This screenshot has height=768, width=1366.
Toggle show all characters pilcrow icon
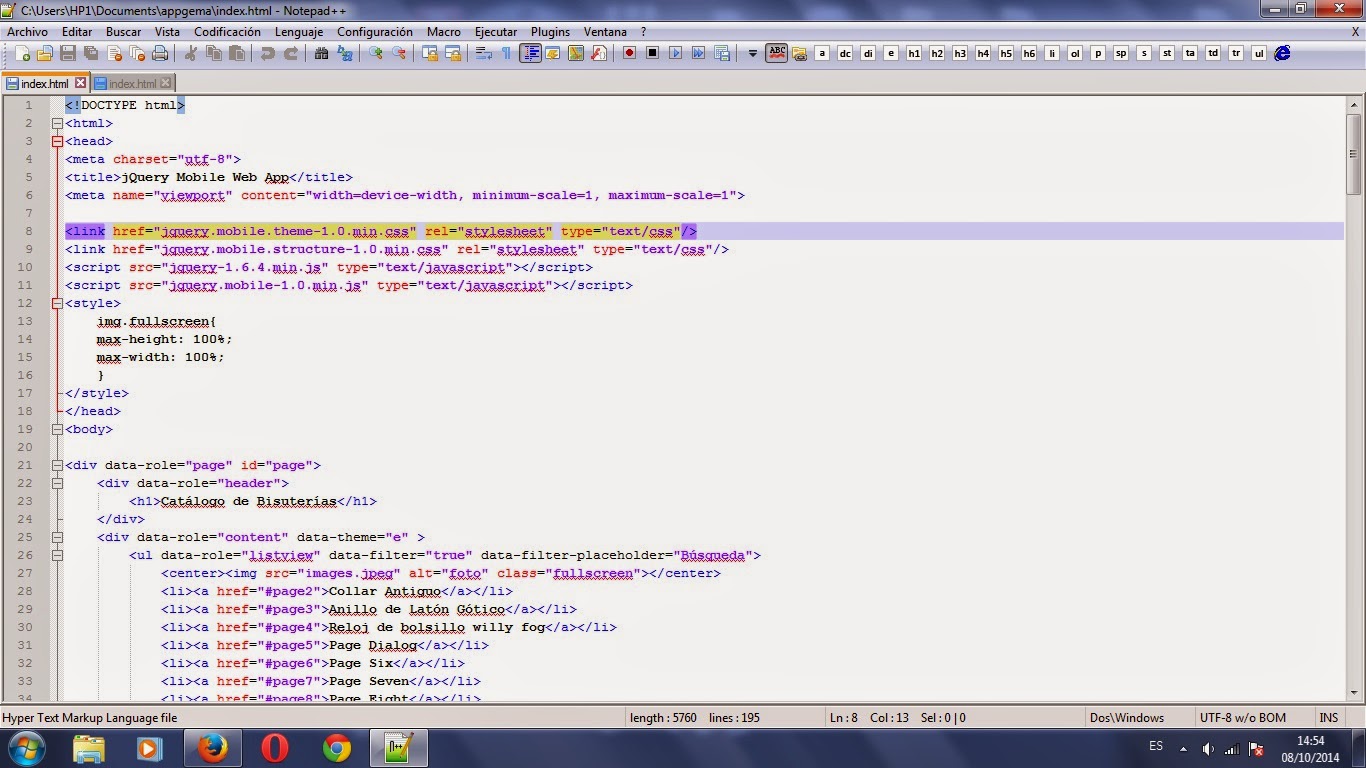506,53
